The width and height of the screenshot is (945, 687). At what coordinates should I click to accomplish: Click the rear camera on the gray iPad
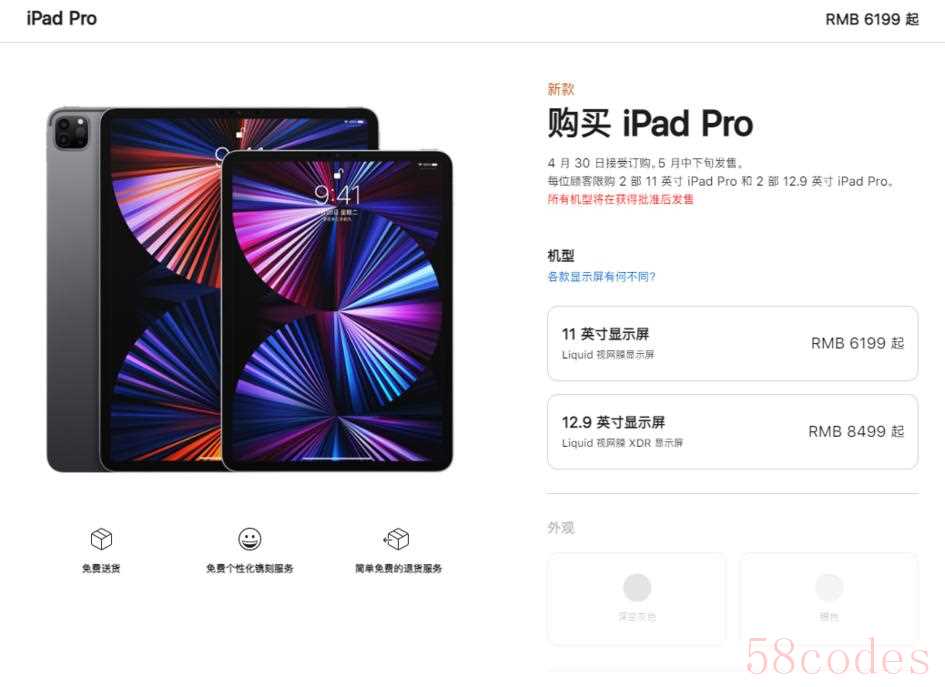[71, 133]
